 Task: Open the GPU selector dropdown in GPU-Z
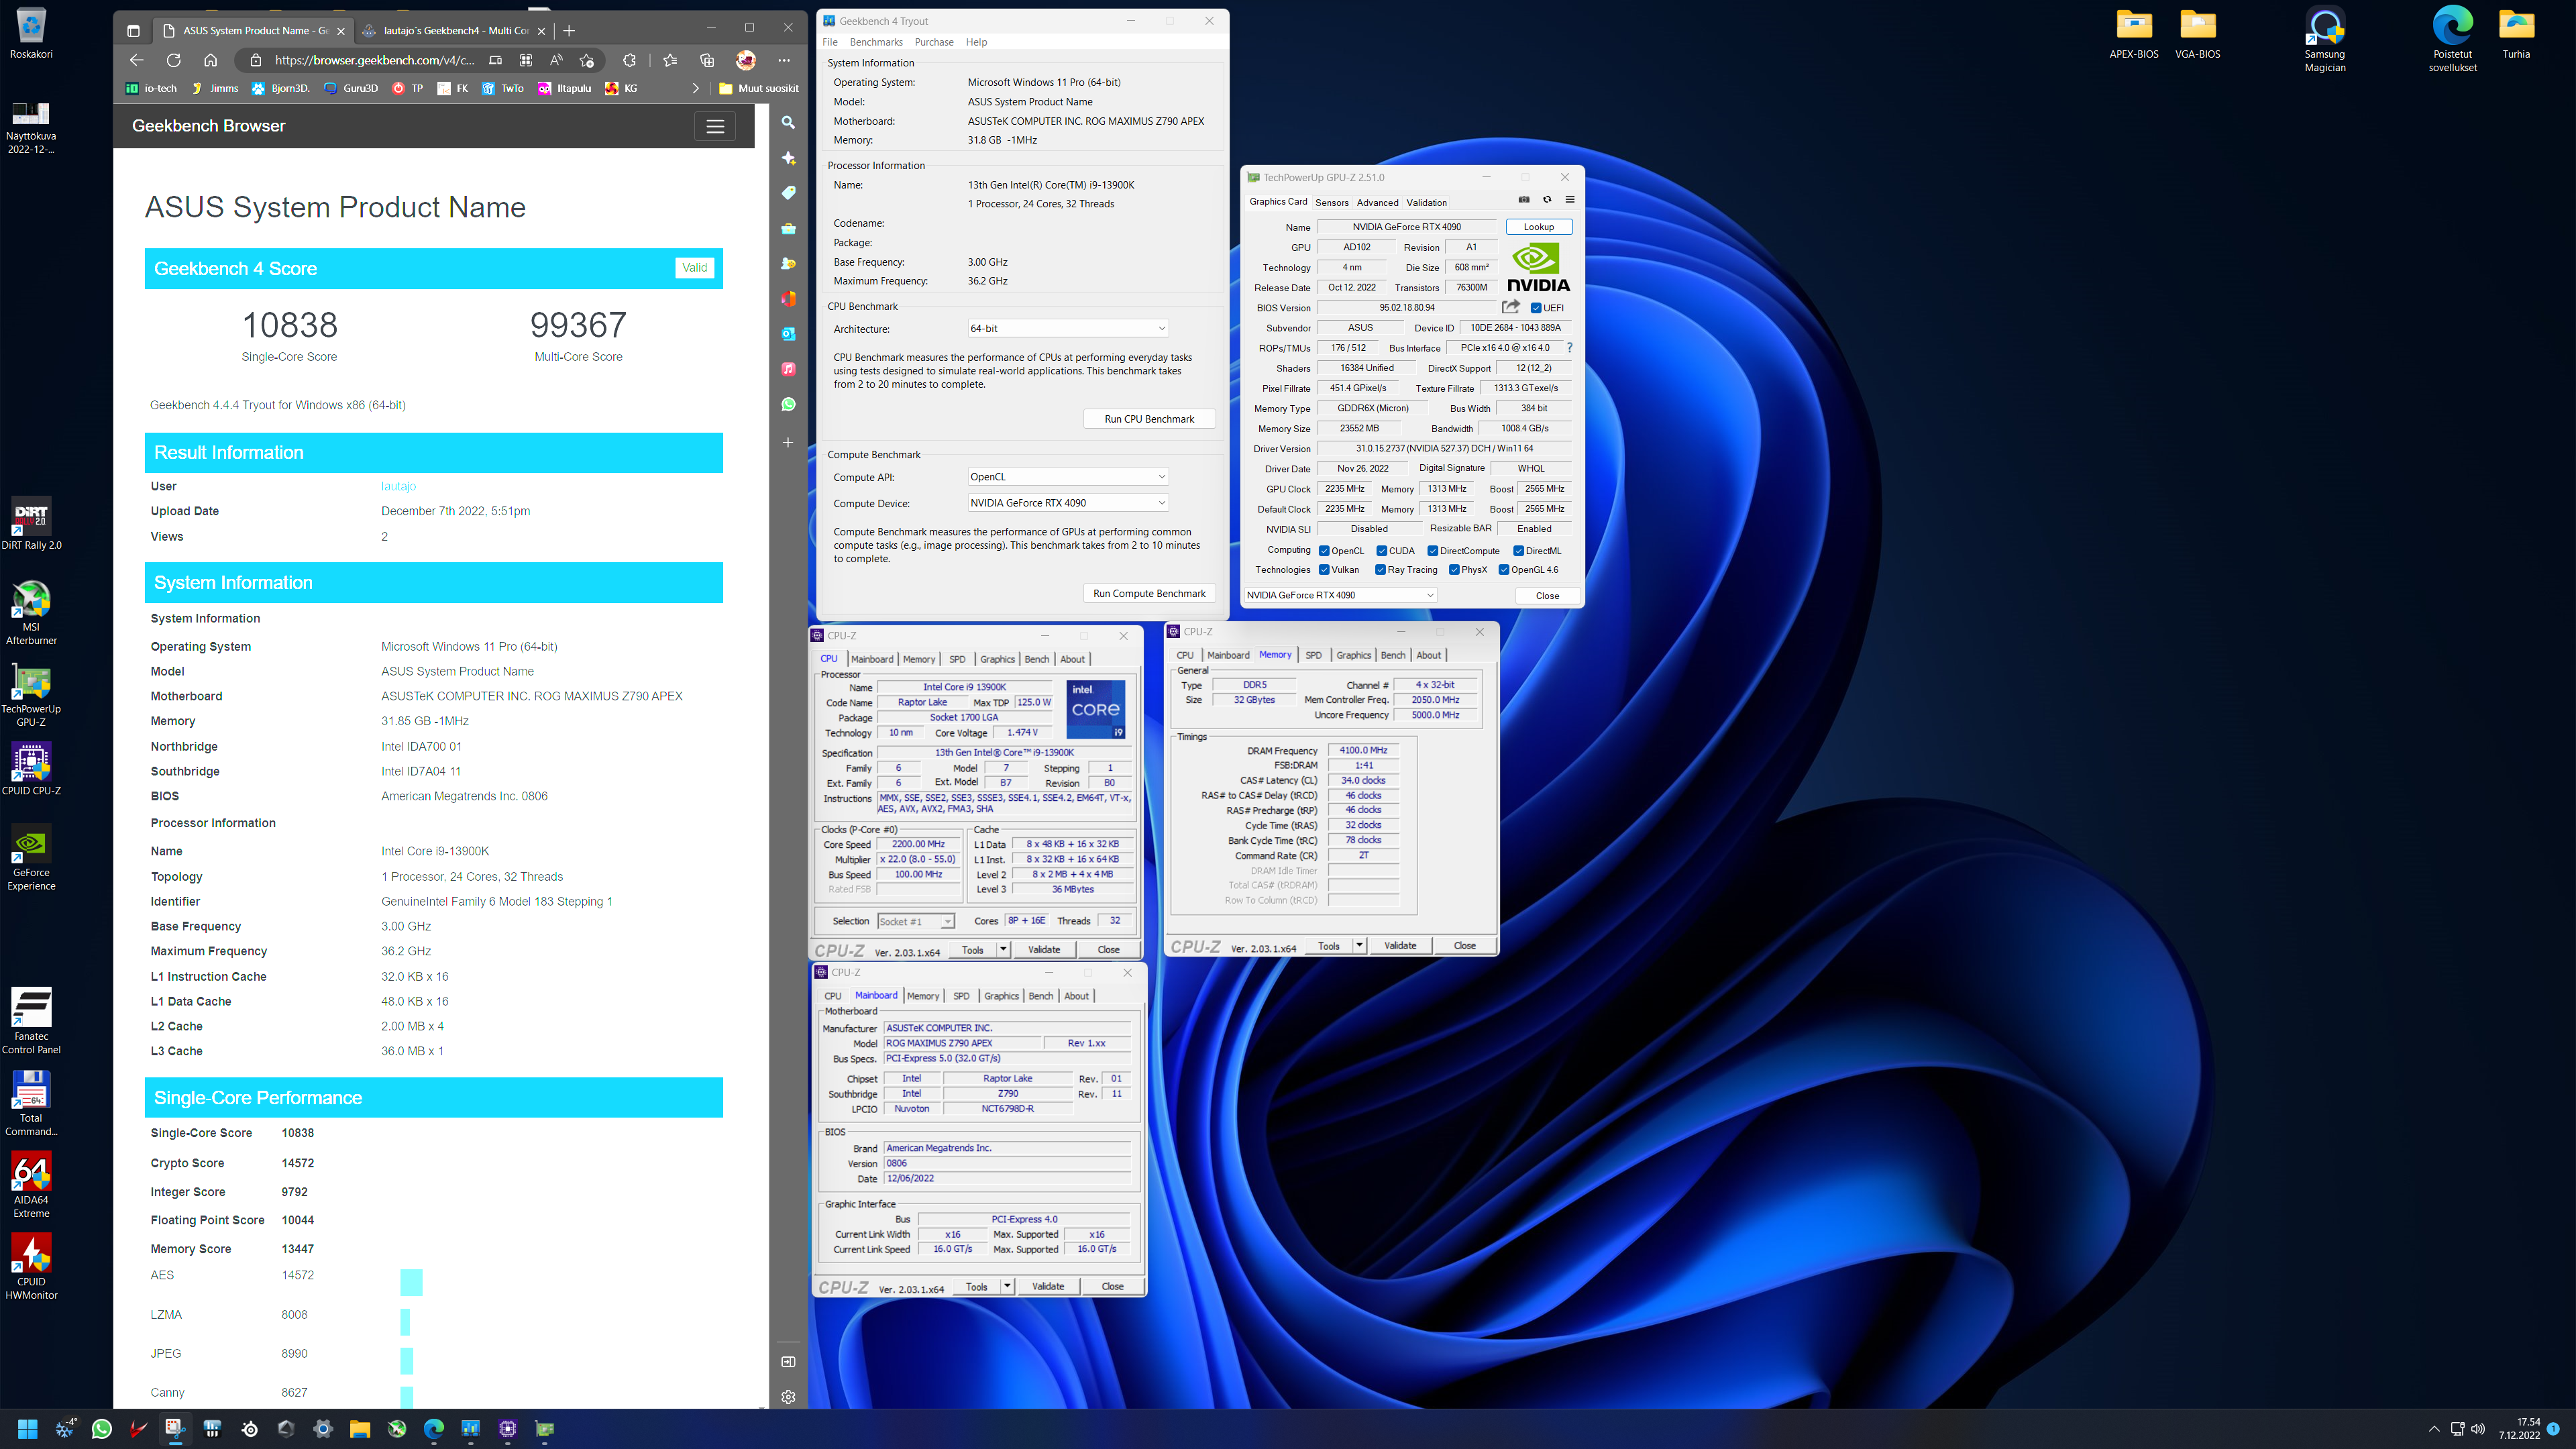[1340, 595]
